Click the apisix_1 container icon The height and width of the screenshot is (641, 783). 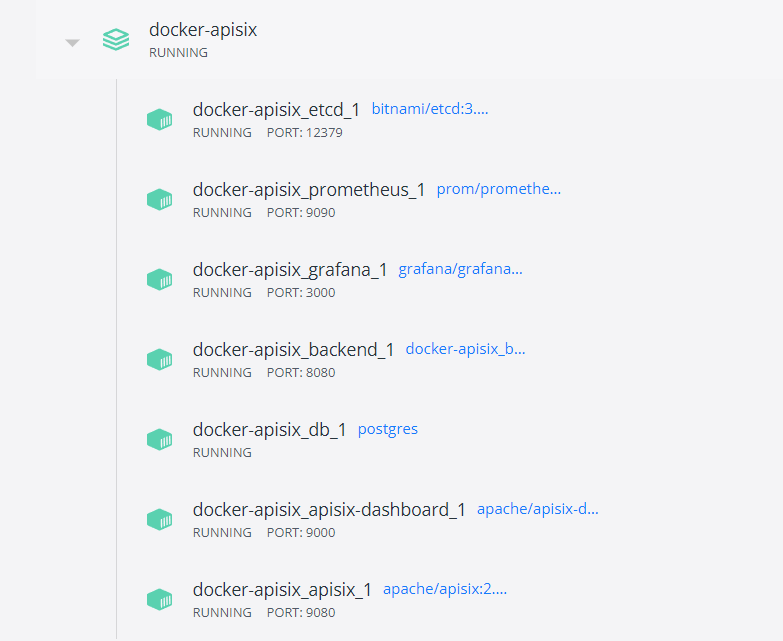coord(160,599)
